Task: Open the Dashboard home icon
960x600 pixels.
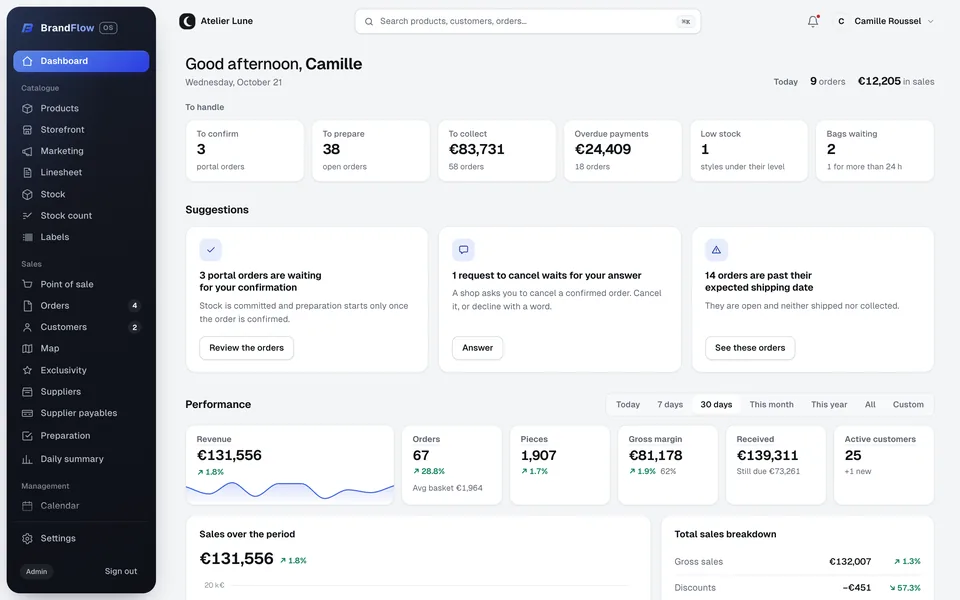Action: click(x=27, y=61)
